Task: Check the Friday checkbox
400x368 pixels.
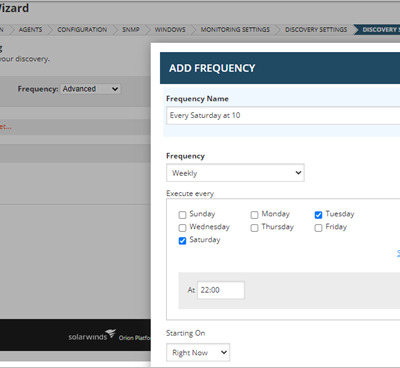Action: pos(318,228)
